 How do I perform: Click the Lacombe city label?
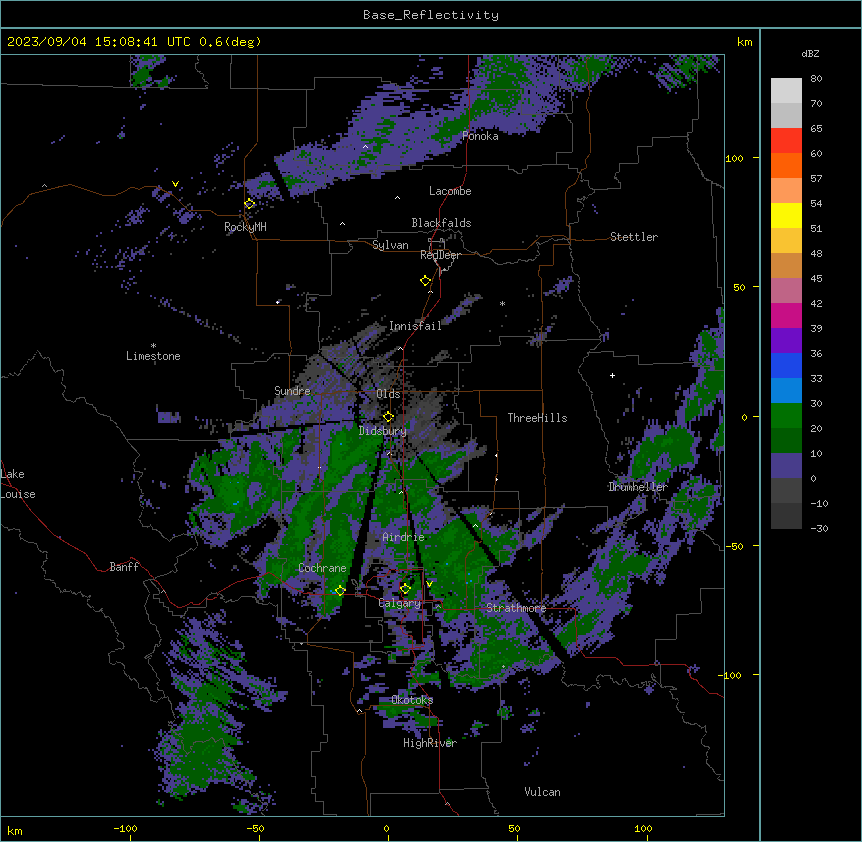tap(450, 191)
